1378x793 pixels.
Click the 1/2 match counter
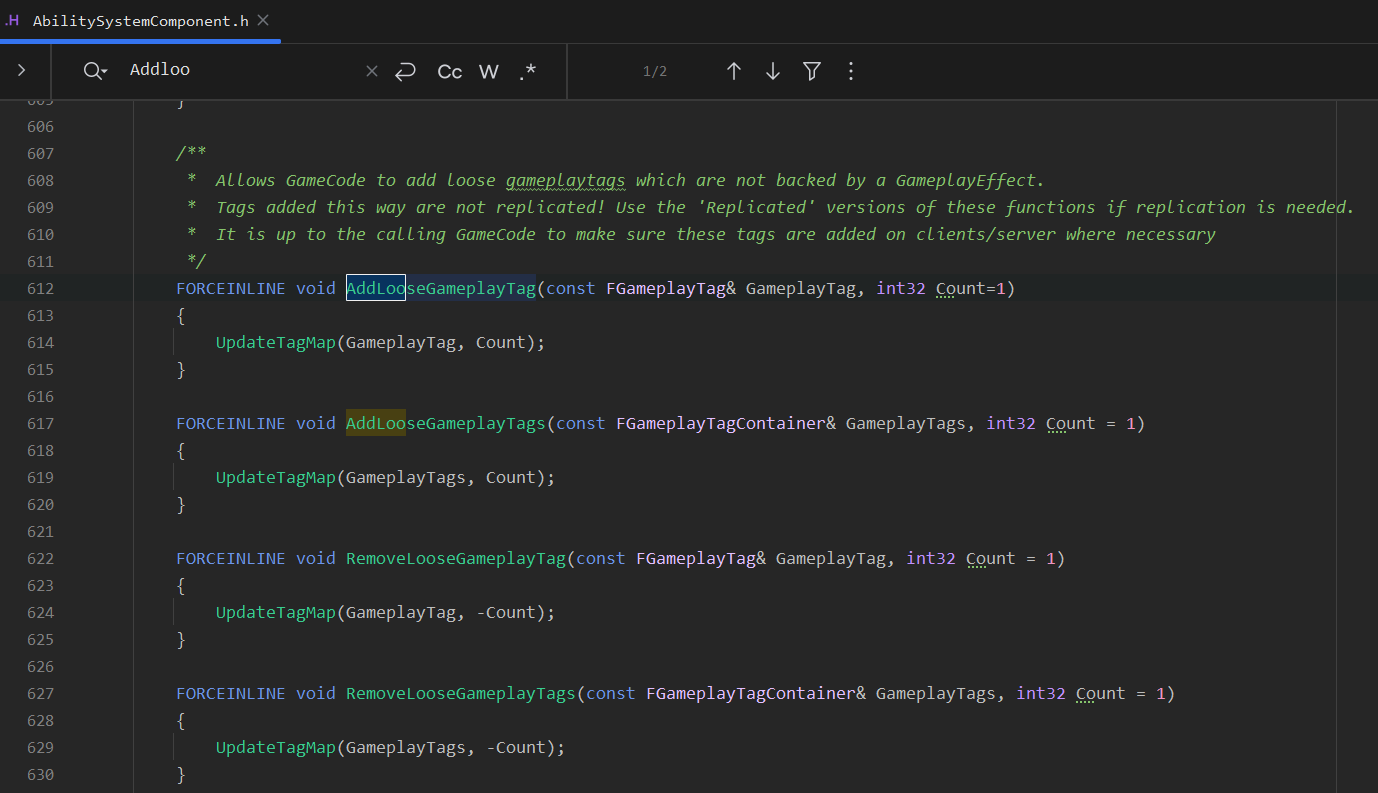[655, 71]
